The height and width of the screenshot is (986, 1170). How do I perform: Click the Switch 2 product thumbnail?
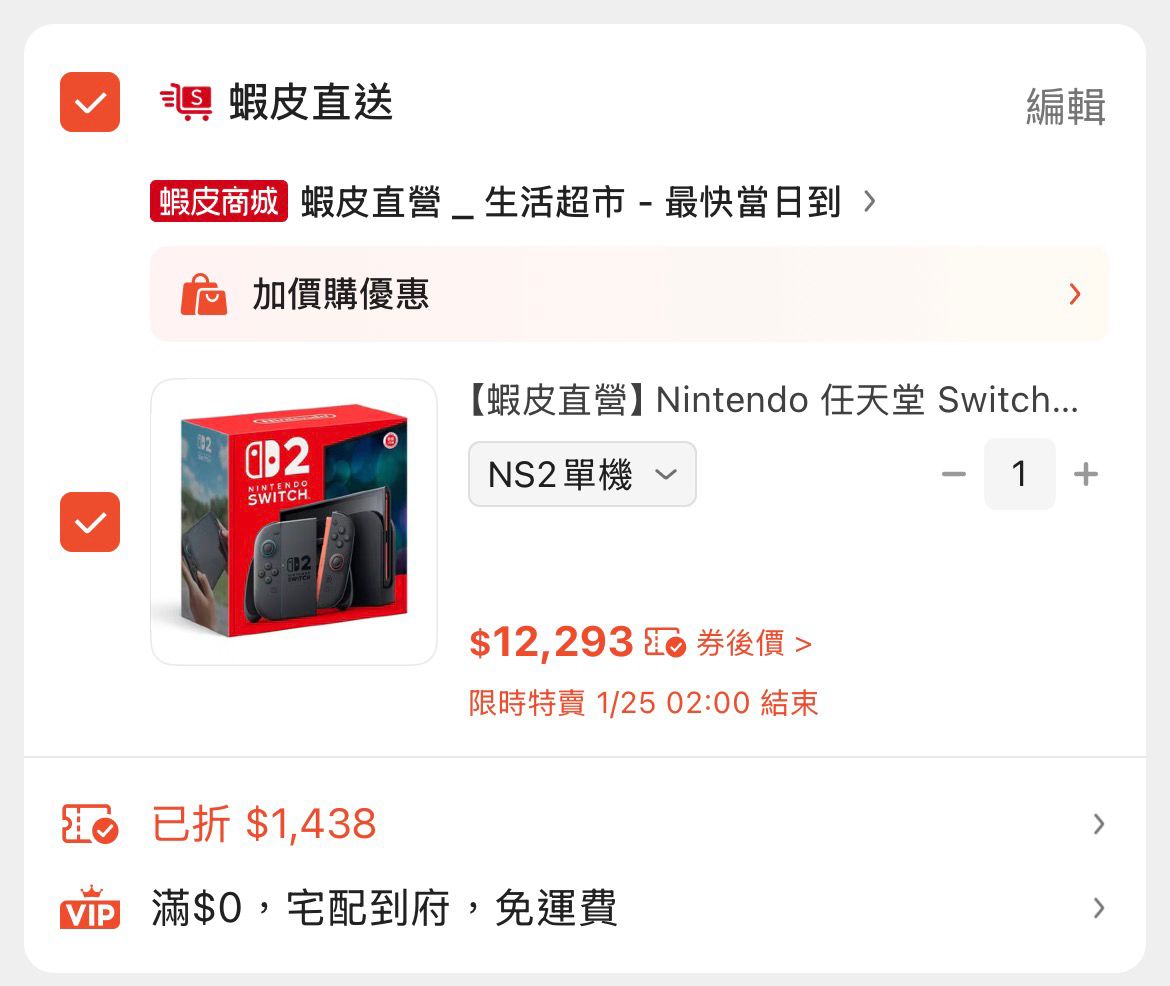click(x=294, y=522)
